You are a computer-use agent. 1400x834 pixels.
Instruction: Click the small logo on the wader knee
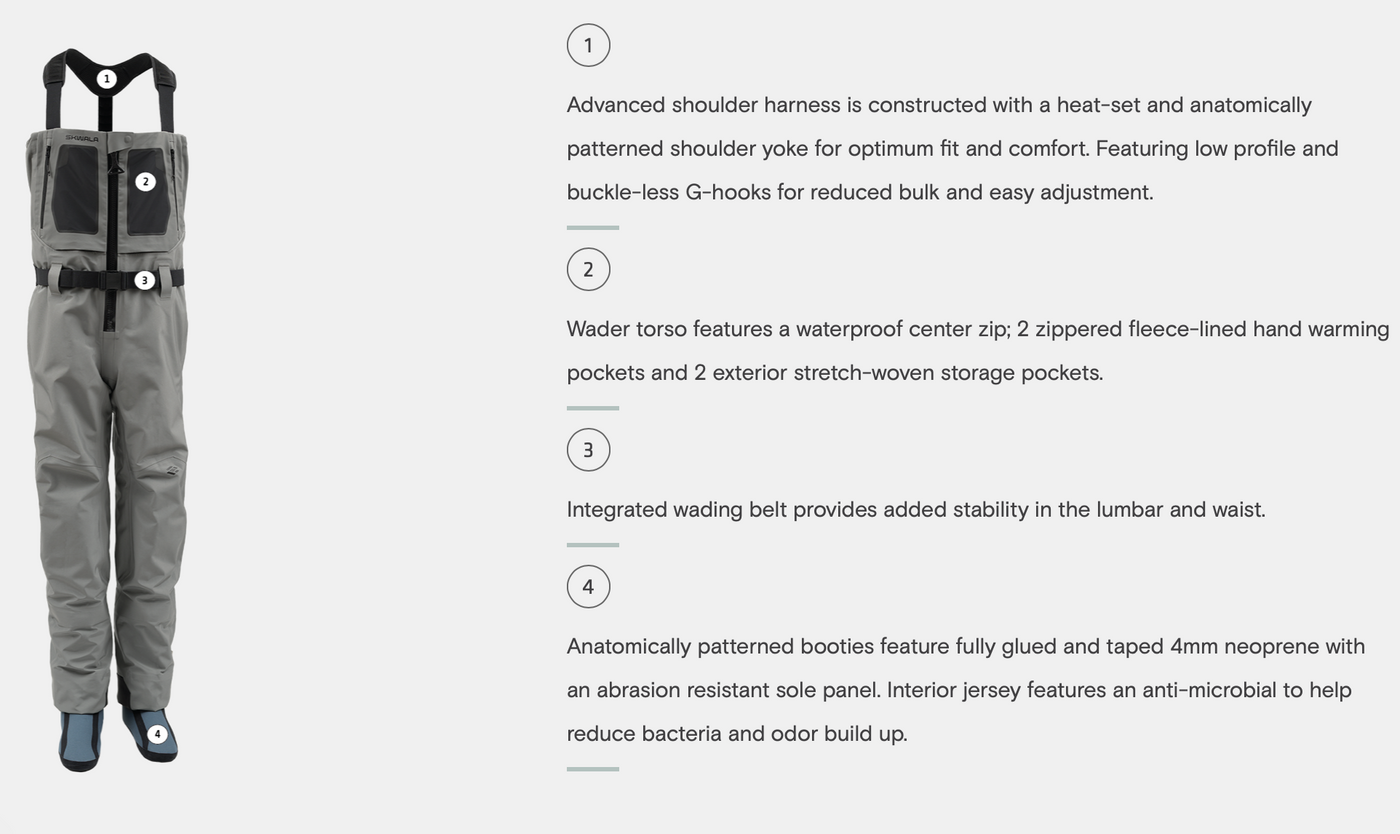(172, 470)
